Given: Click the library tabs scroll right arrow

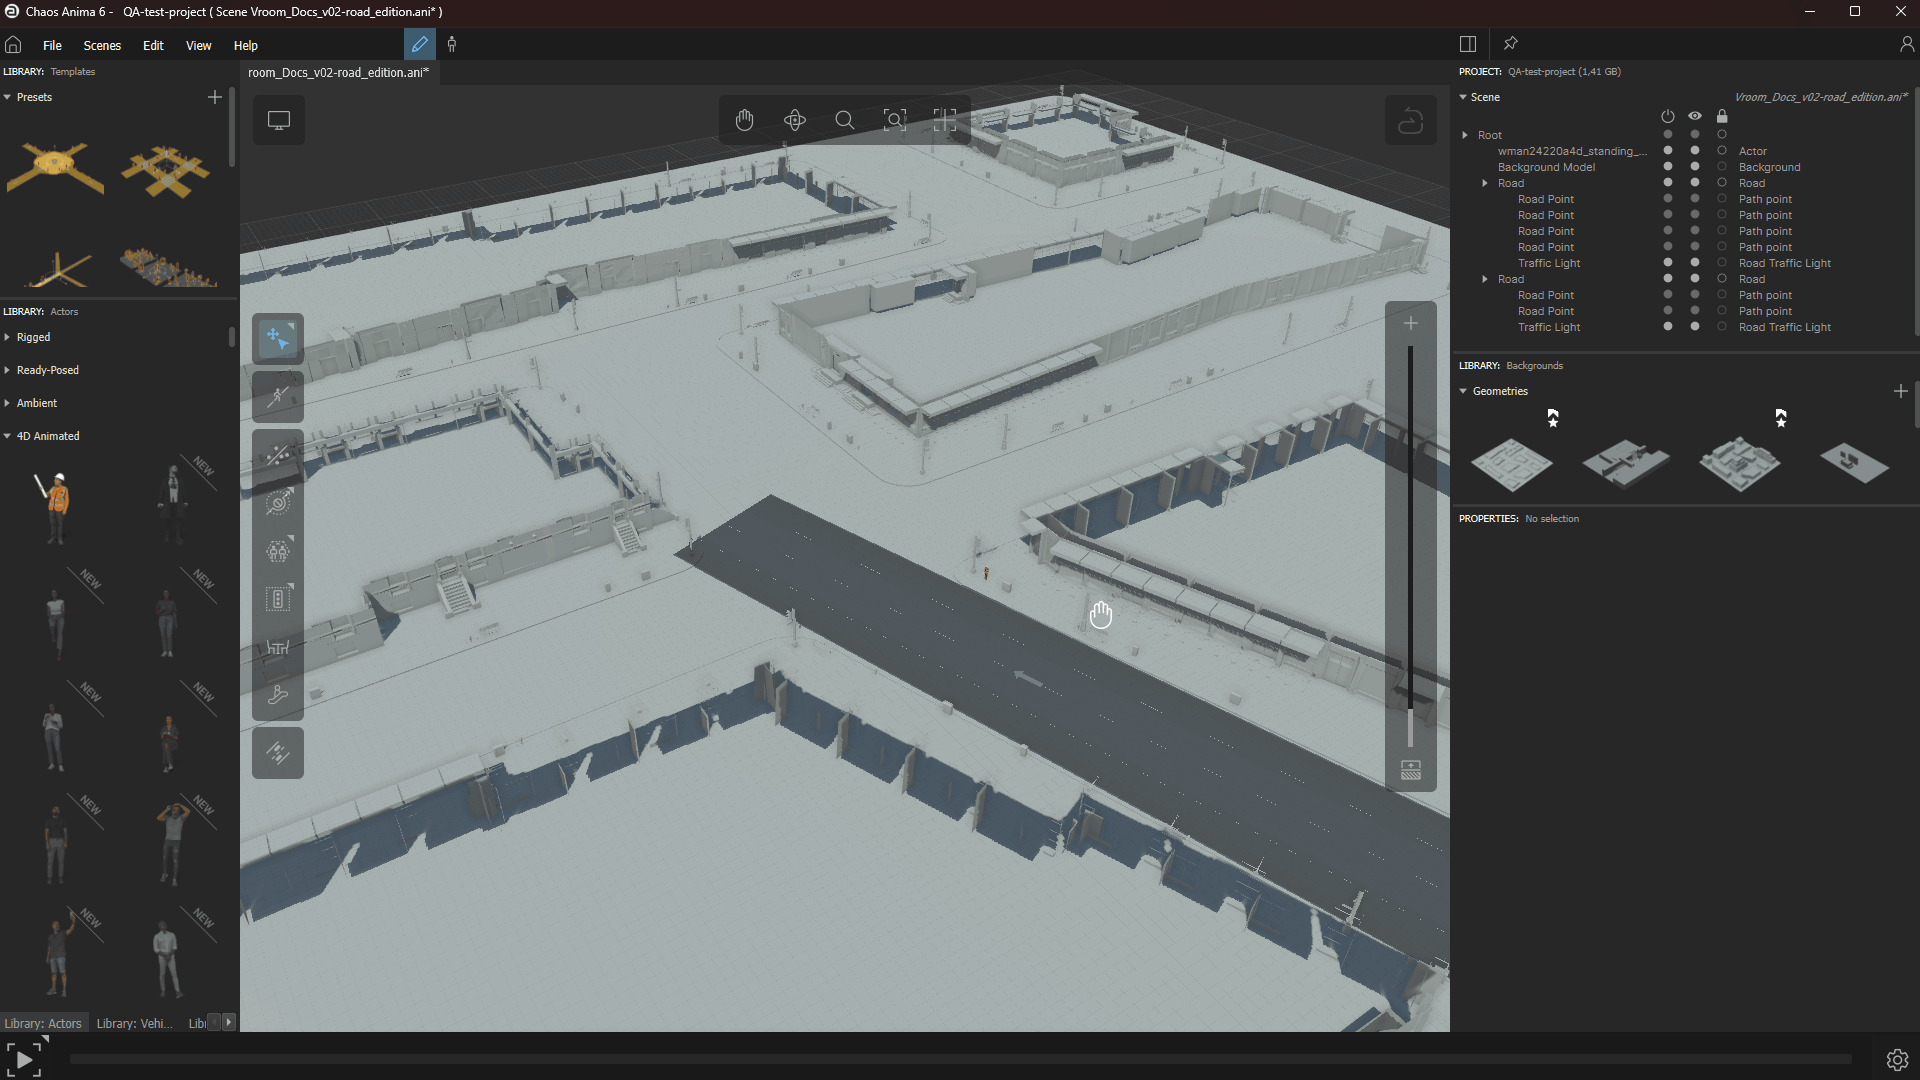Looking at the screenshot, I should click(229, 1022).
